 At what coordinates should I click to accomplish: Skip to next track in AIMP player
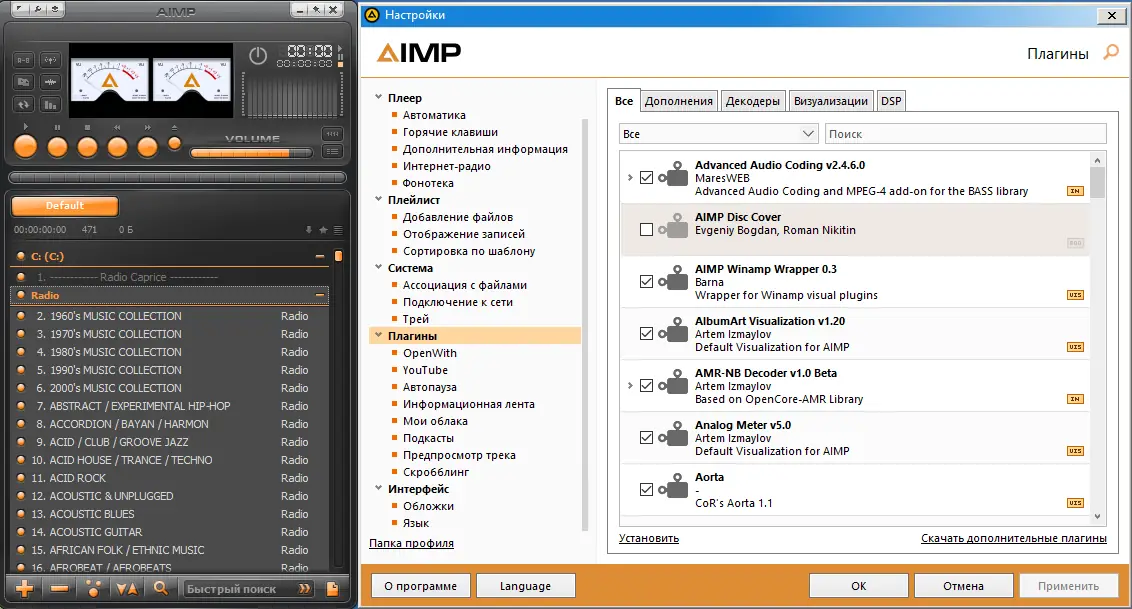[147, 147]
